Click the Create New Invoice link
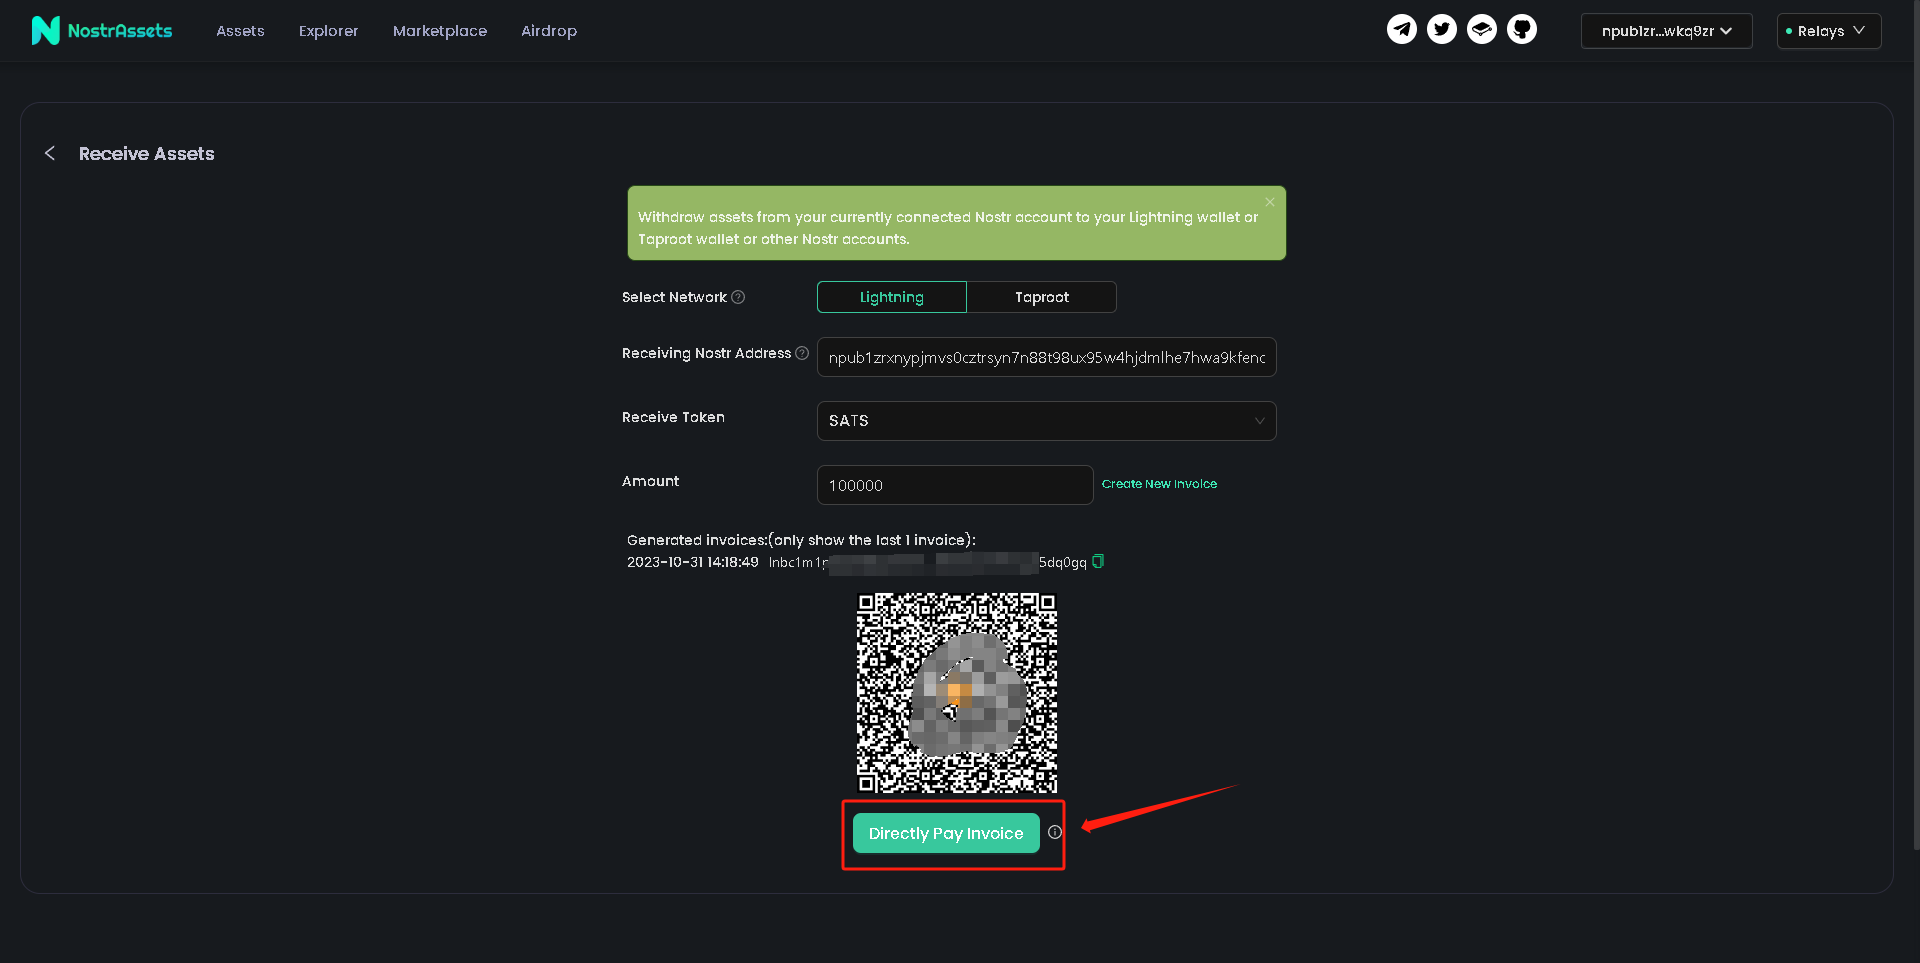 tap(1159, 484)
